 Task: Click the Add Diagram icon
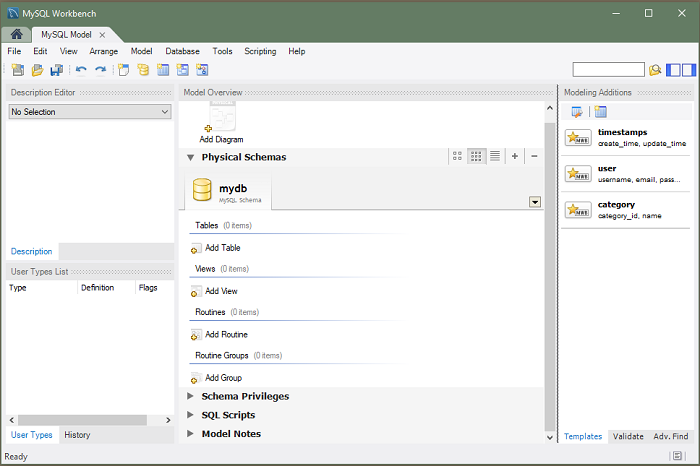(221, 121)
